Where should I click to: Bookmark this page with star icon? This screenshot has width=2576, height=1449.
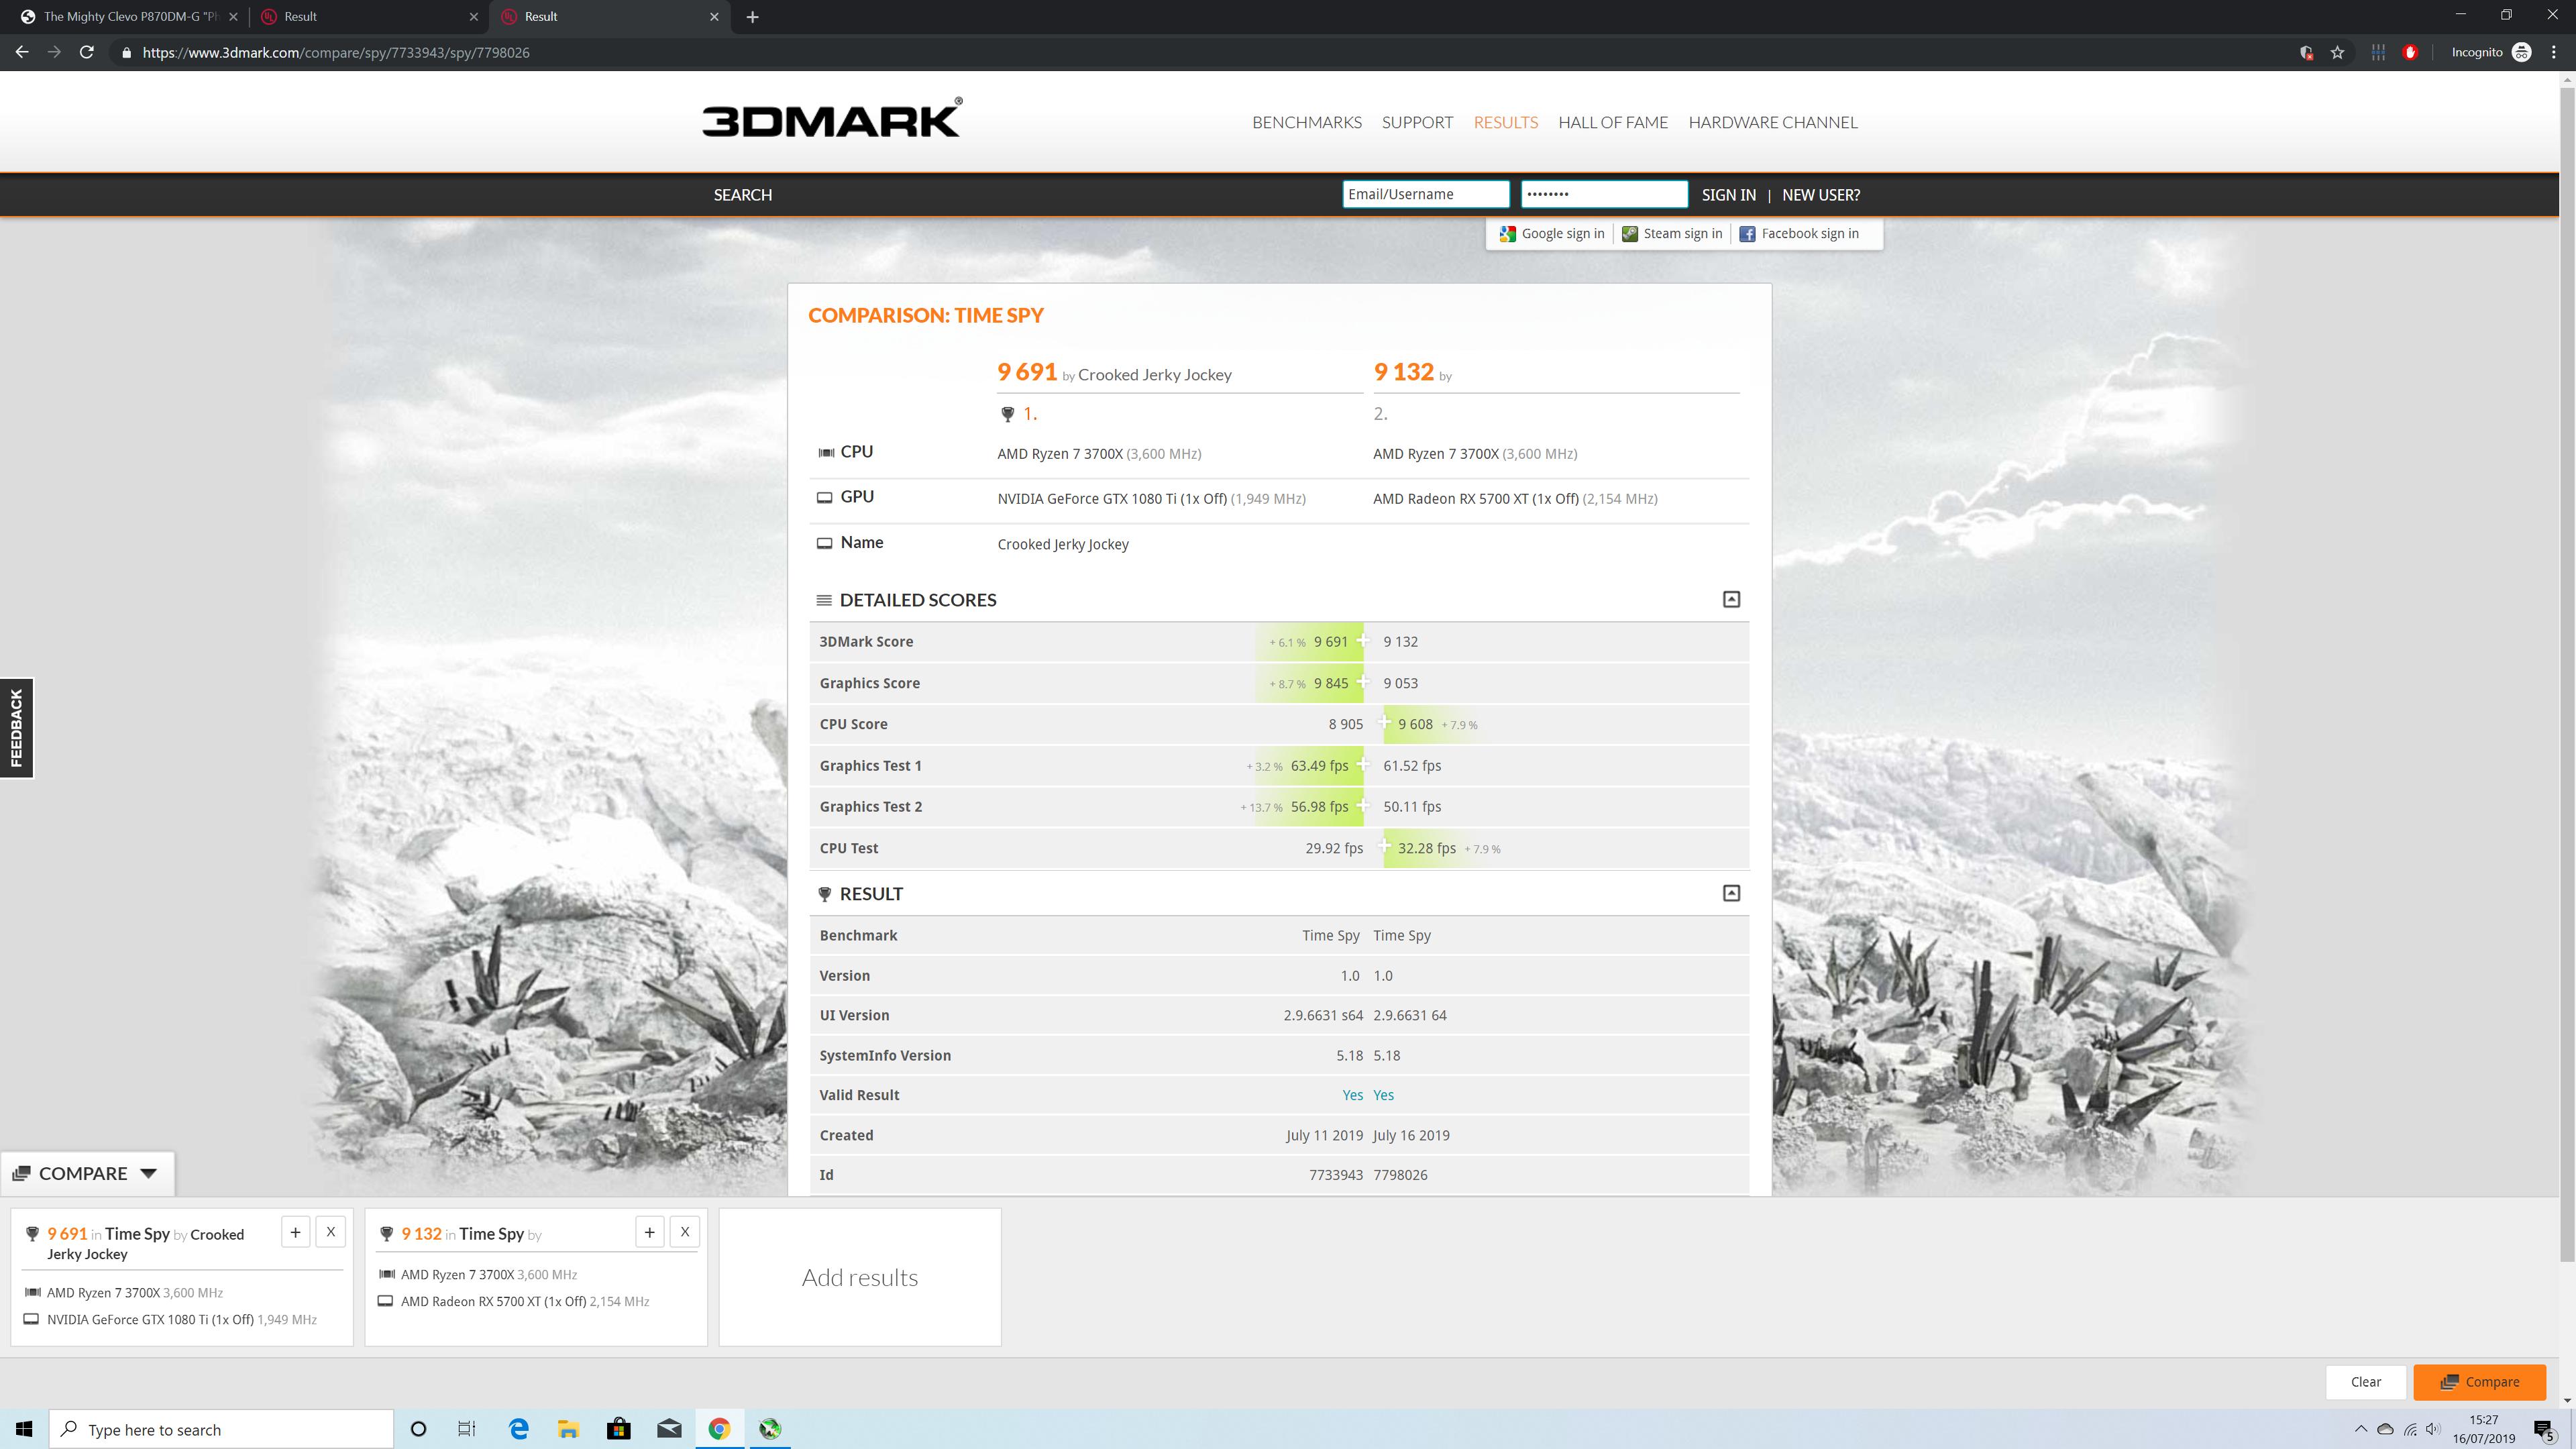point(2337,52)
